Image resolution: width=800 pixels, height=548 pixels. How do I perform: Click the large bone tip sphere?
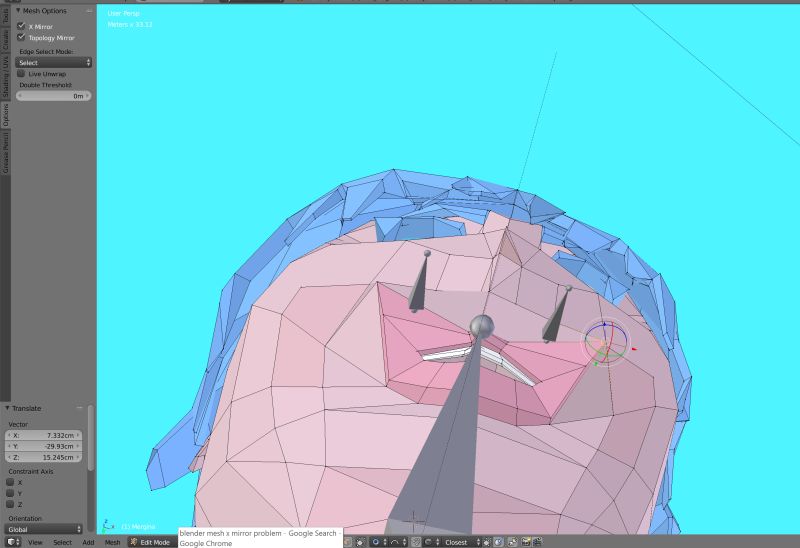click(x=482, y=327)
